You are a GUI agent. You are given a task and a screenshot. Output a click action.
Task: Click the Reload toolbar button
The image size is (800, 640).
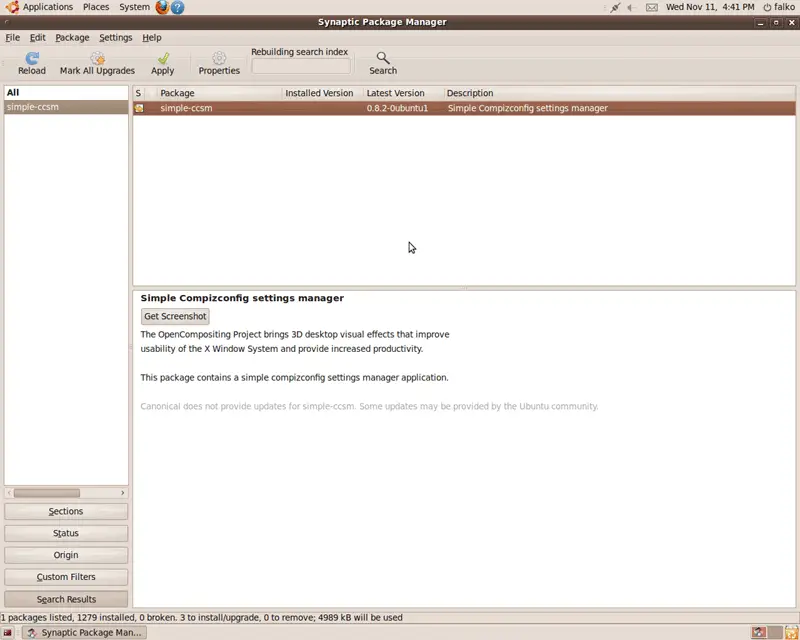click(32, 64)
